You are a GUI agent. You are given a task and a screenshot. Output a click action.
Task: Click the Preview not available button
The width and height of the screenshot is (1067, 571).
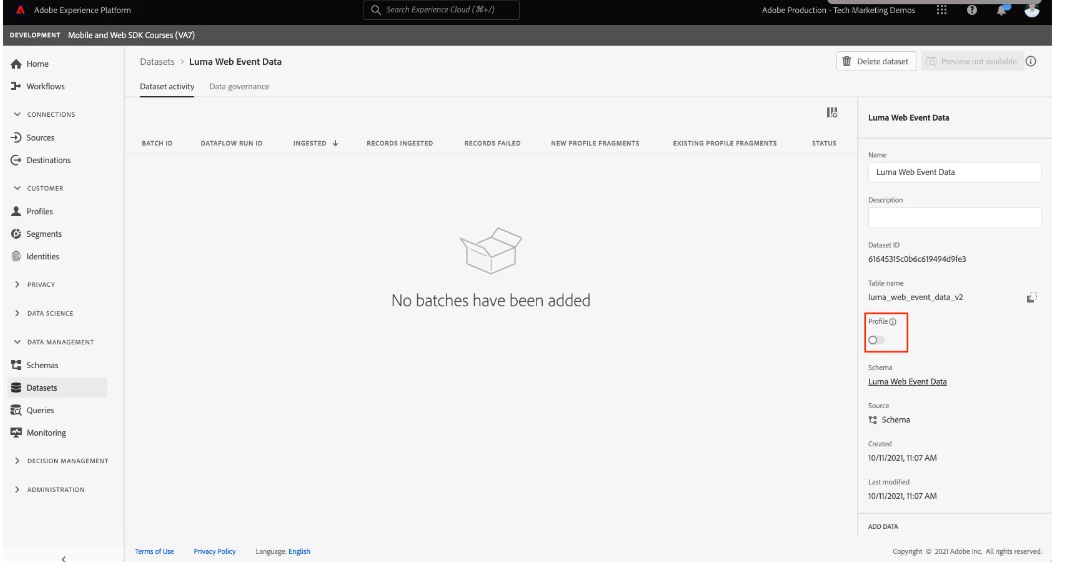(972, 61)
